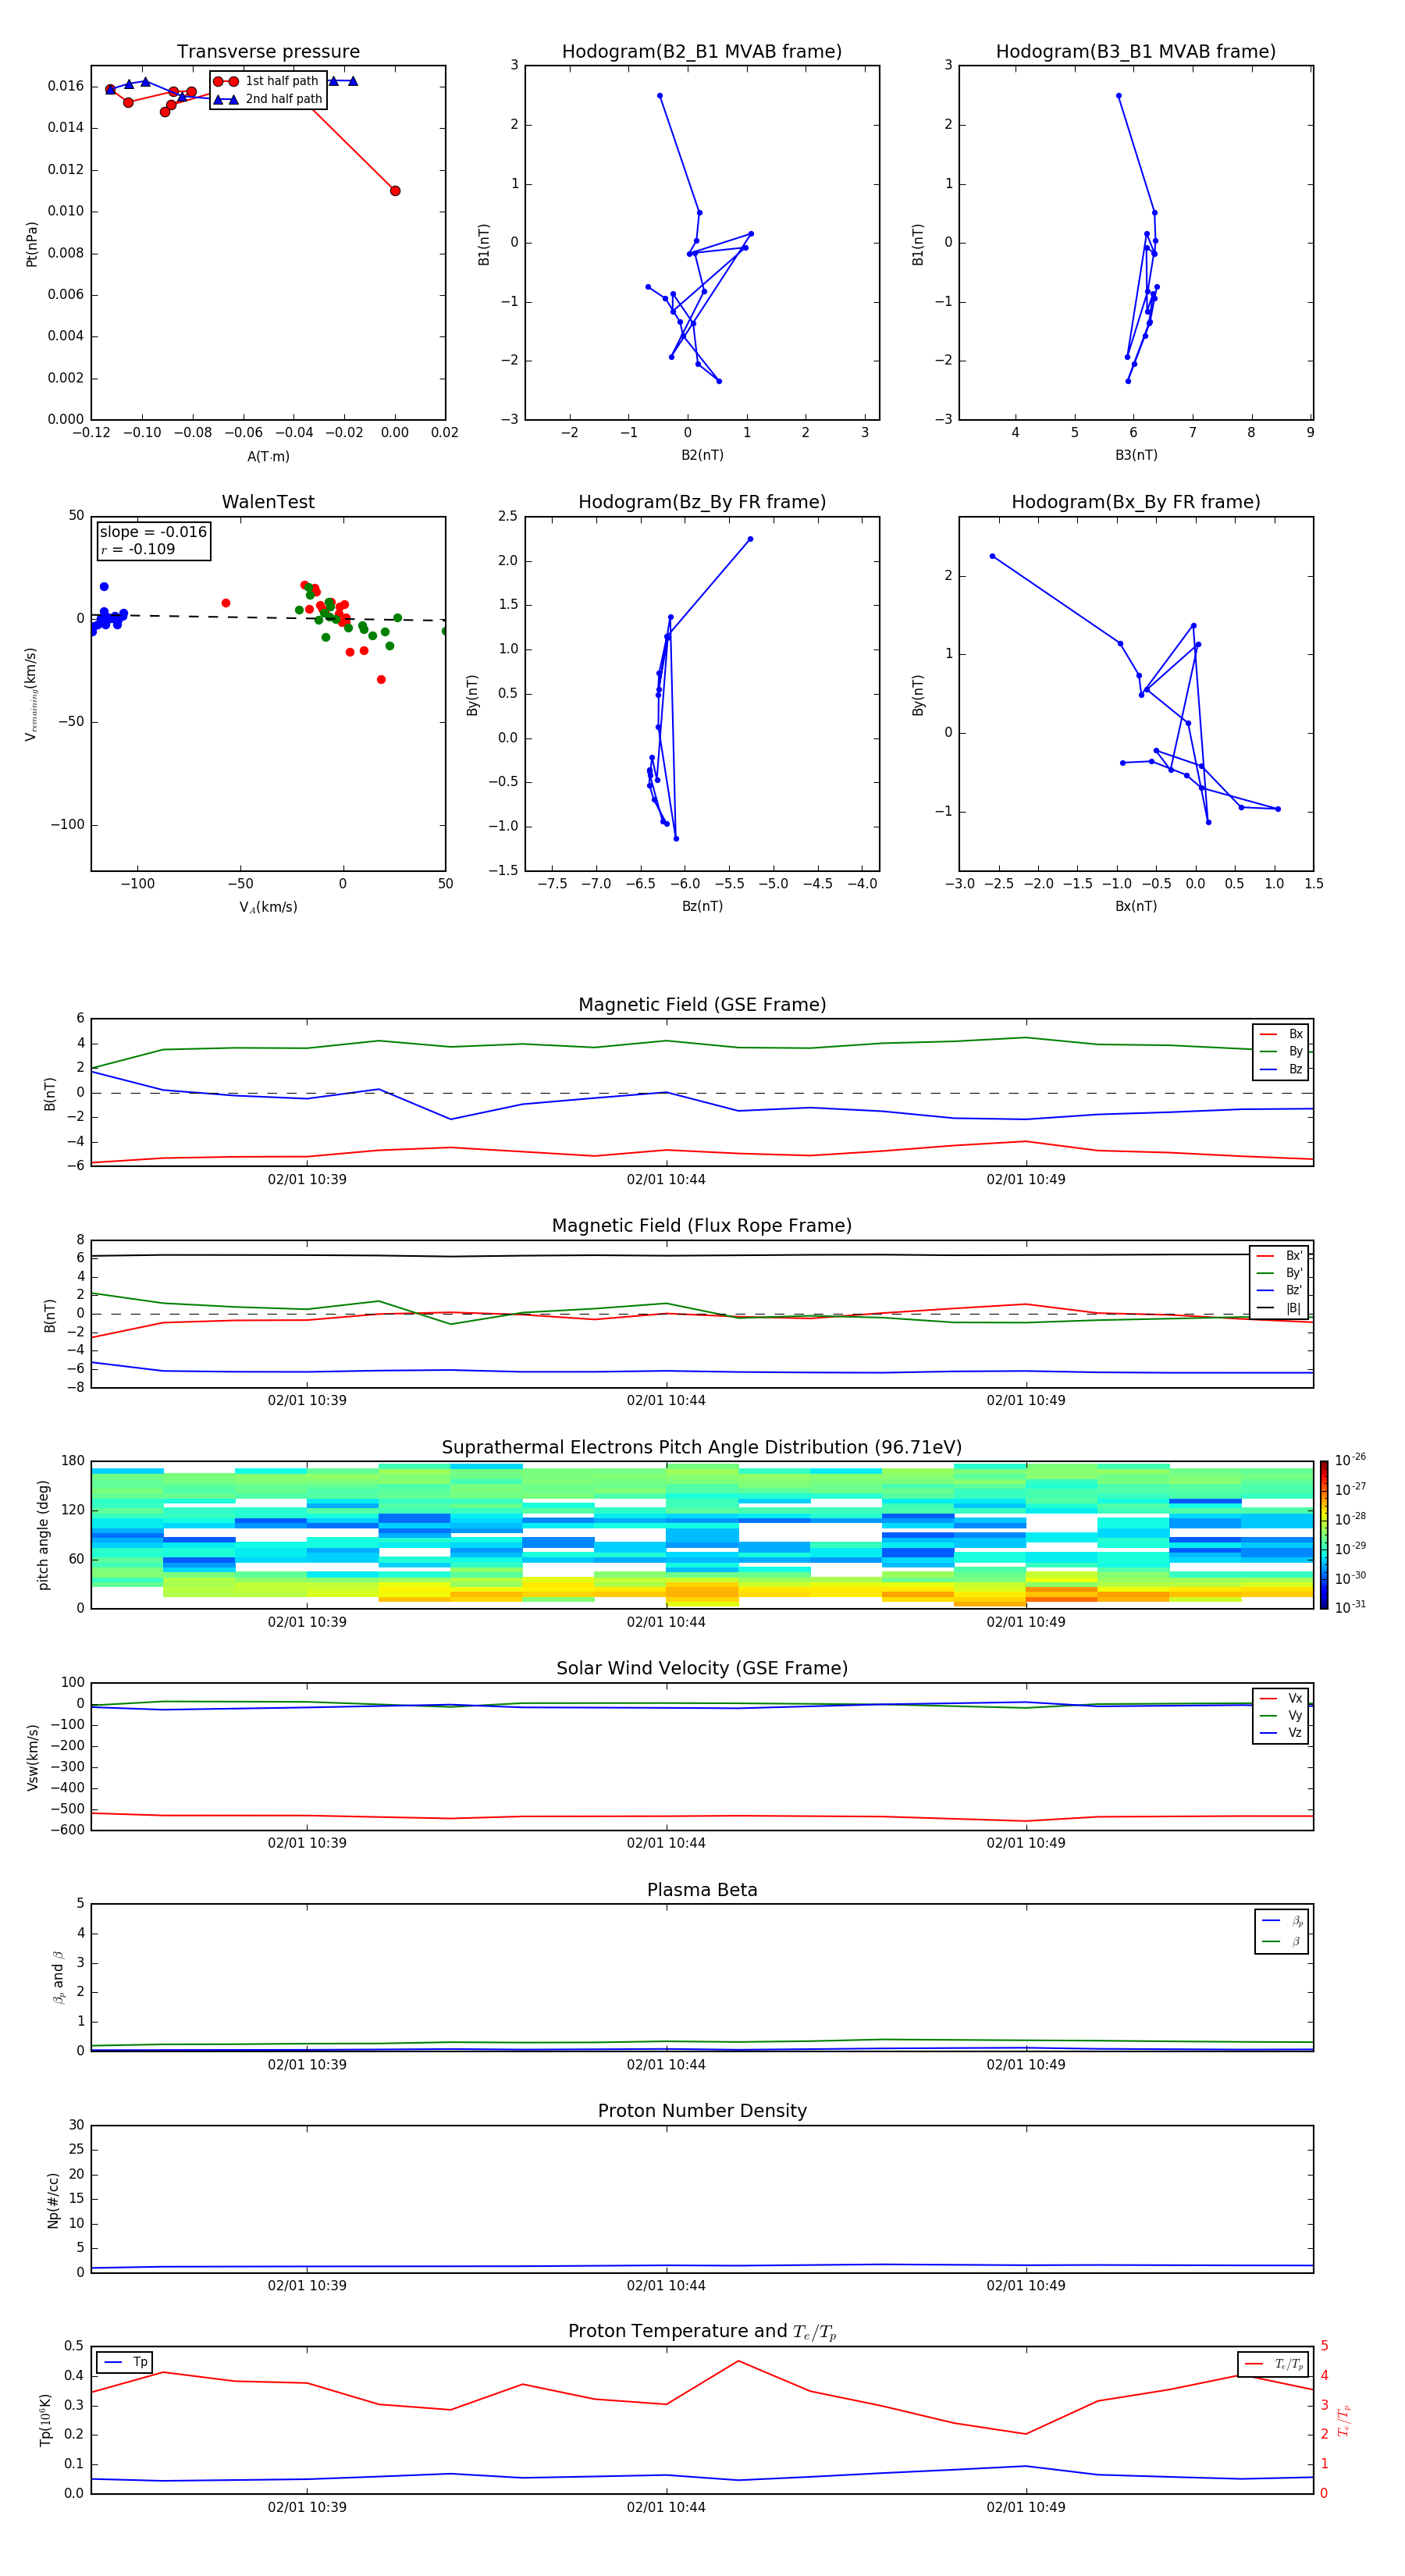Click the "Te/Tp" legend box
The image size is (1405, 2576).
click(x=1273, y=2364)
